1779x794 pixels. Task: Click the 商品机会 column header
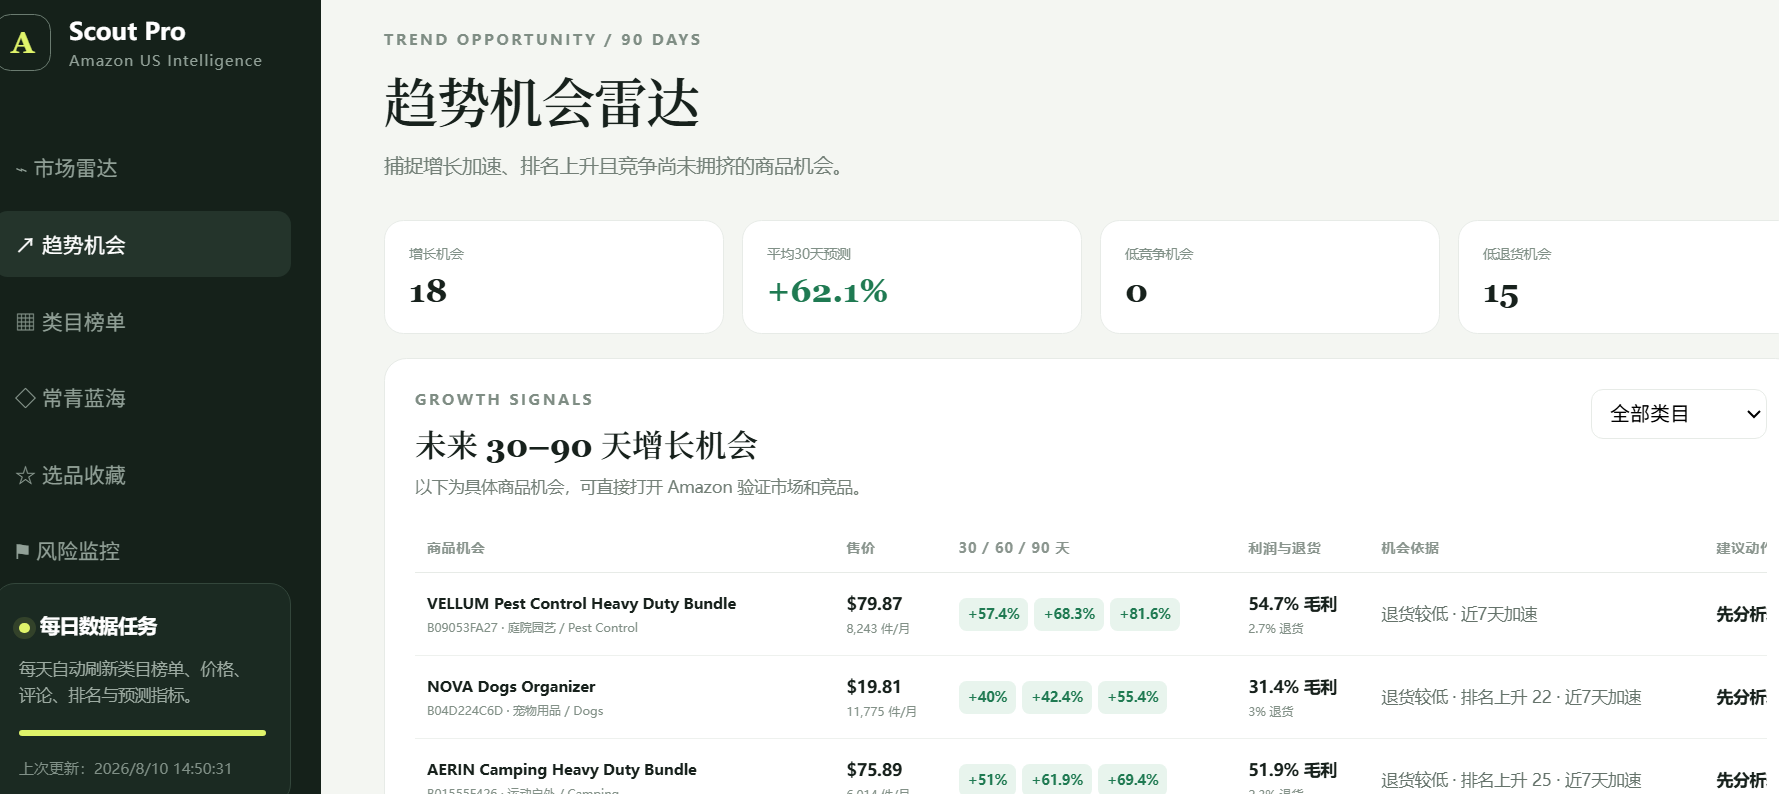click(456, 548)
